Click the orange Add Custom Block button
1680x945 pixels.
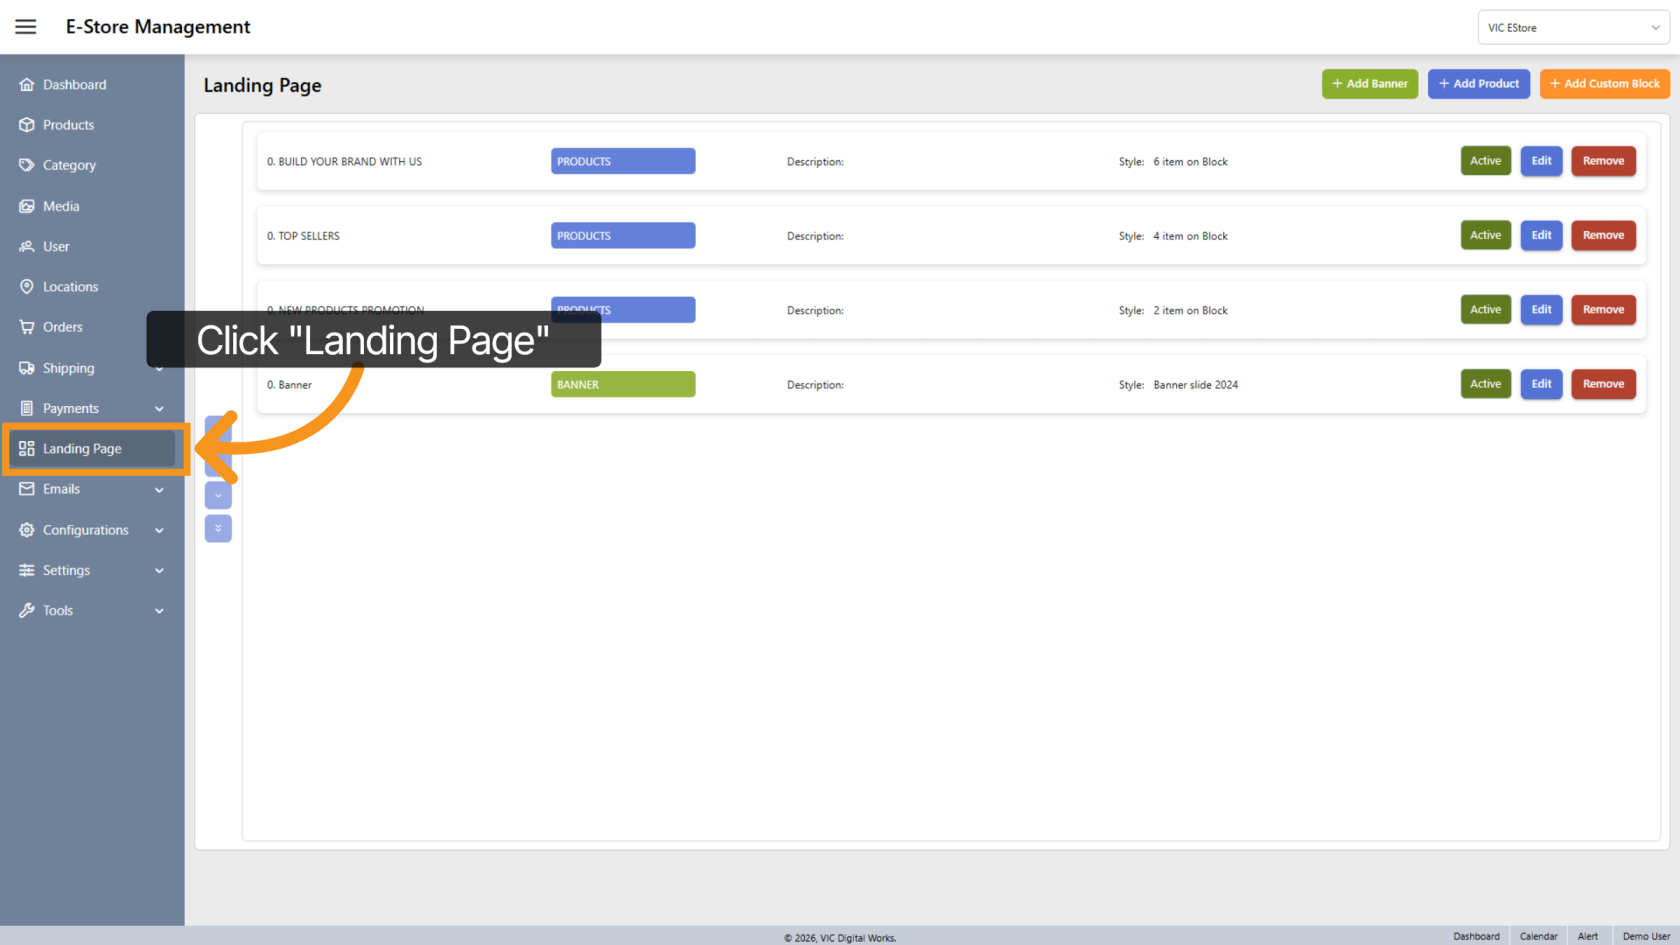1604,84
